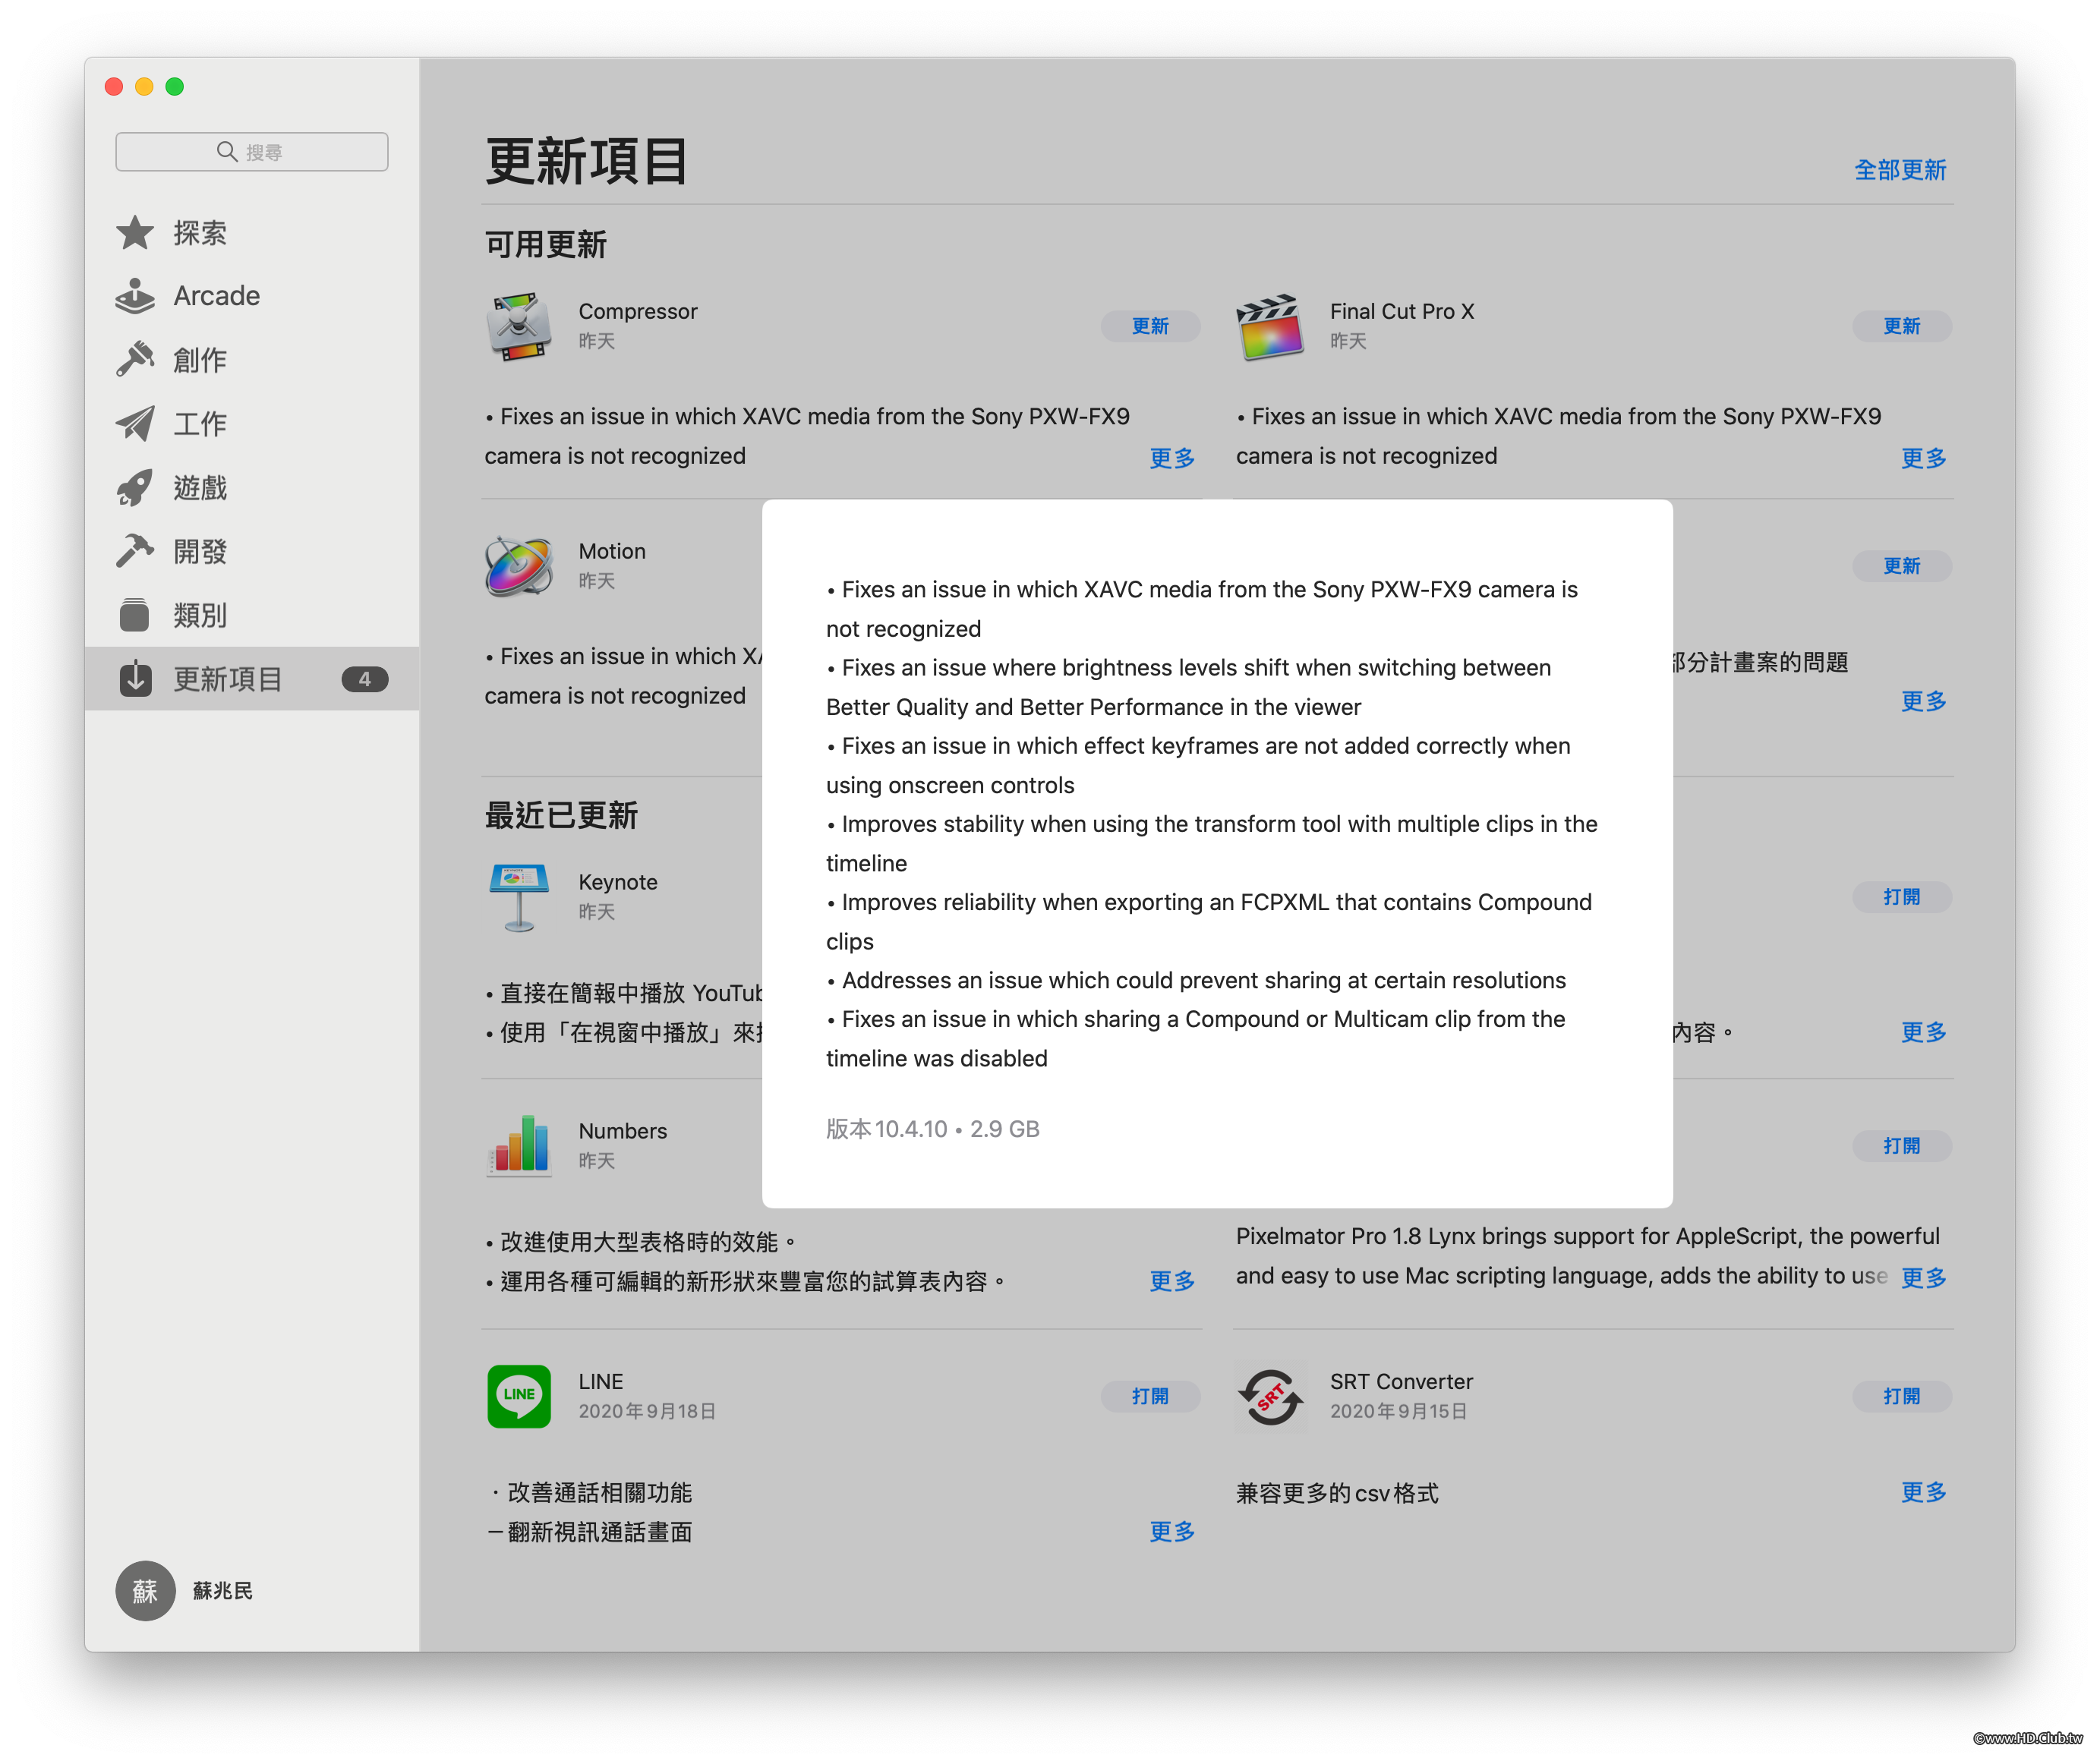Click 全部更新 to update all
The width and height of the screenshot is (2100, 1764).
[1900, 170]
